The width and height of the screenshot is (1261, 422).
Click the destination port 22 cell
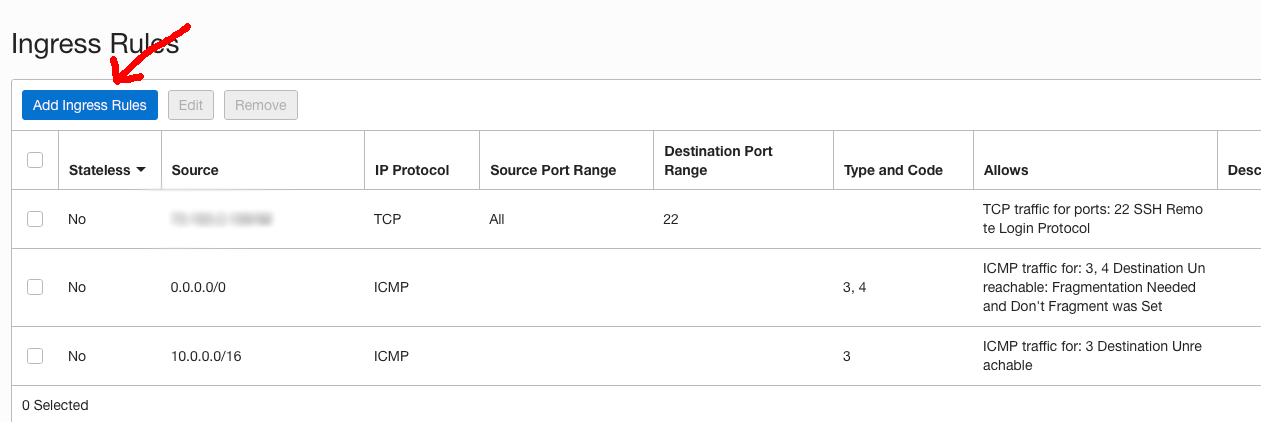(x=671, y=219)
